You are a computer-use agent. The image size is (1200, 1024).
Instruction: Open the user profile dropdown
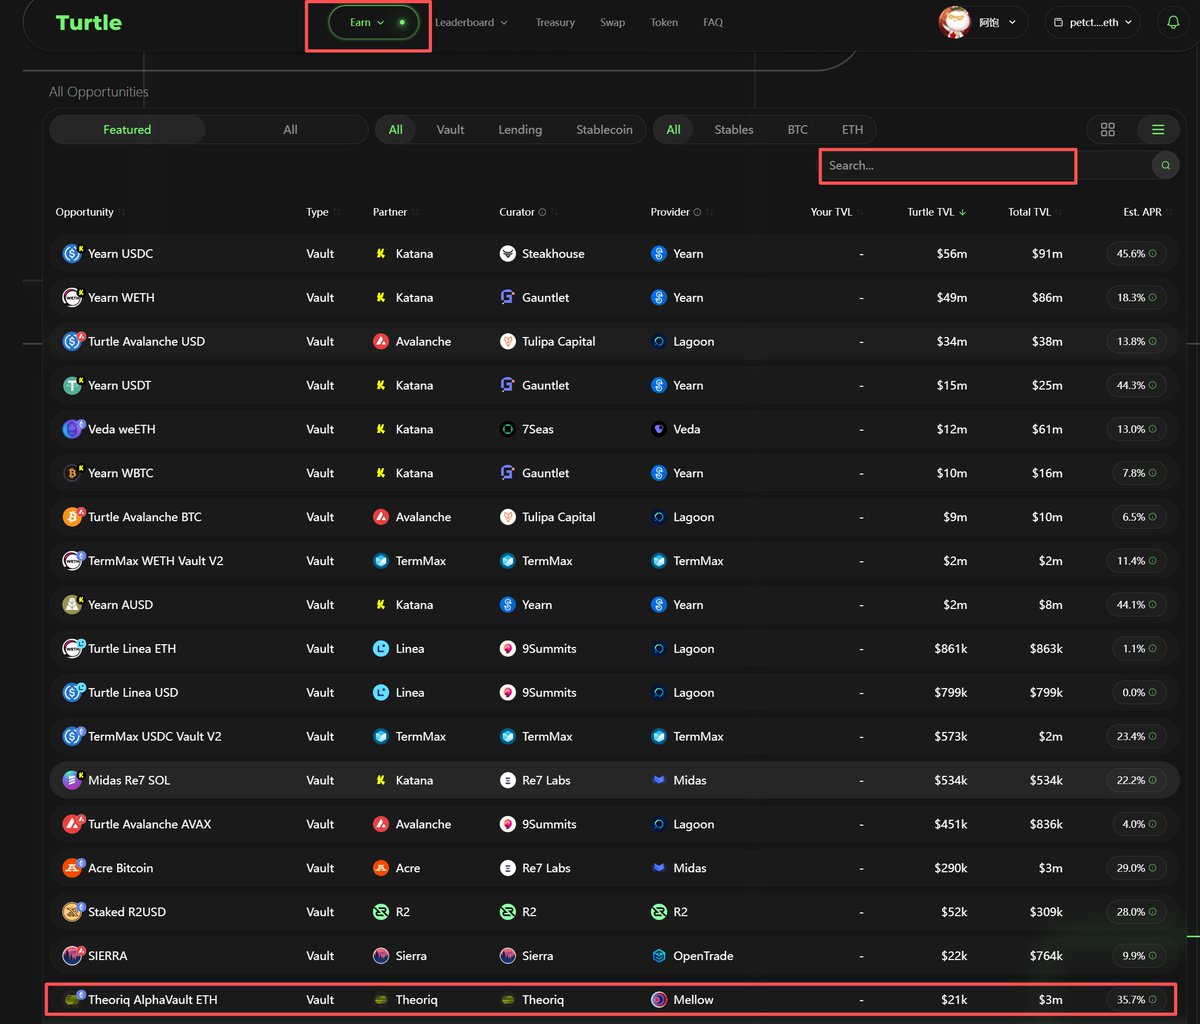[x=983, y=22]
